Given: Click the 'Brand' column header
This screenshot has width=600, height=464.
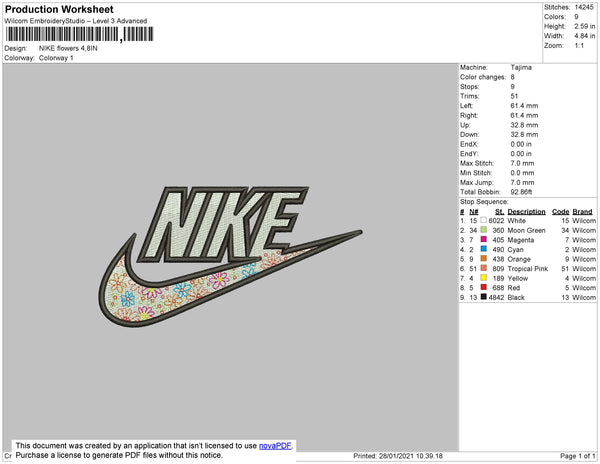Looking at the screenshot, I should point(582,212).
